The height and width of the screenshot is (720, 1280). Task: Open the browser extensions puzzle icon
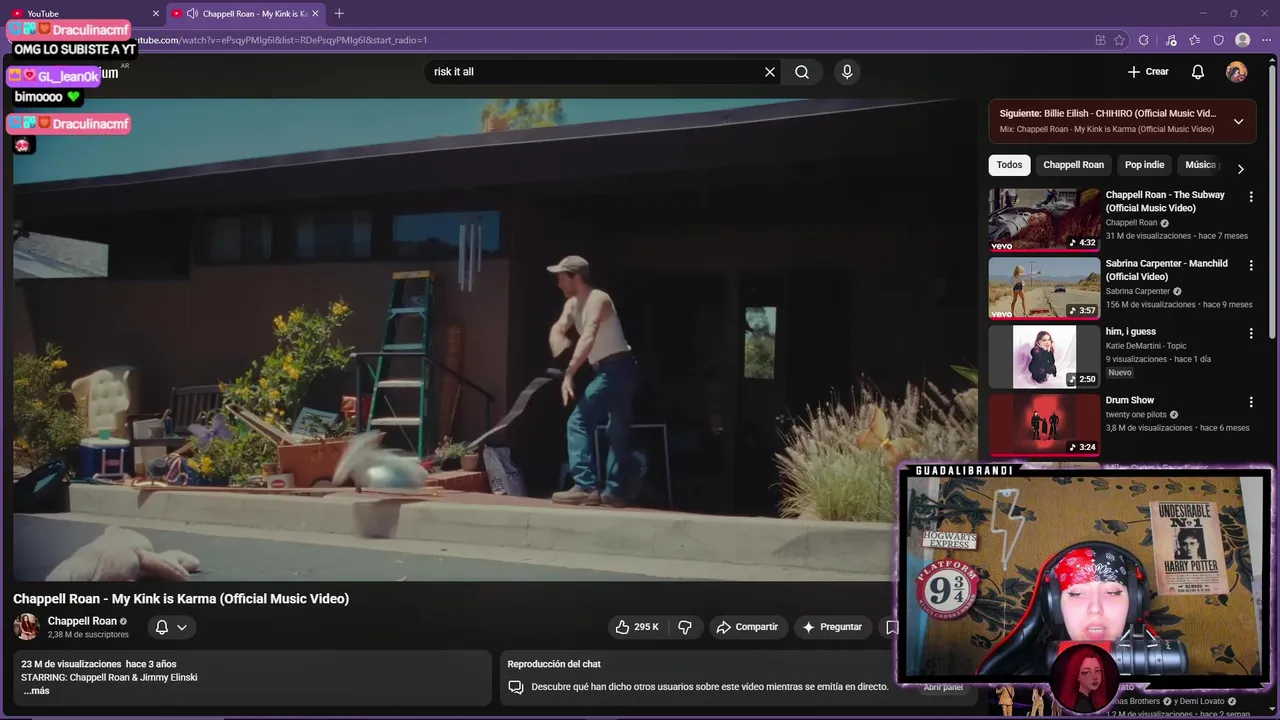tap(1143, 40)
